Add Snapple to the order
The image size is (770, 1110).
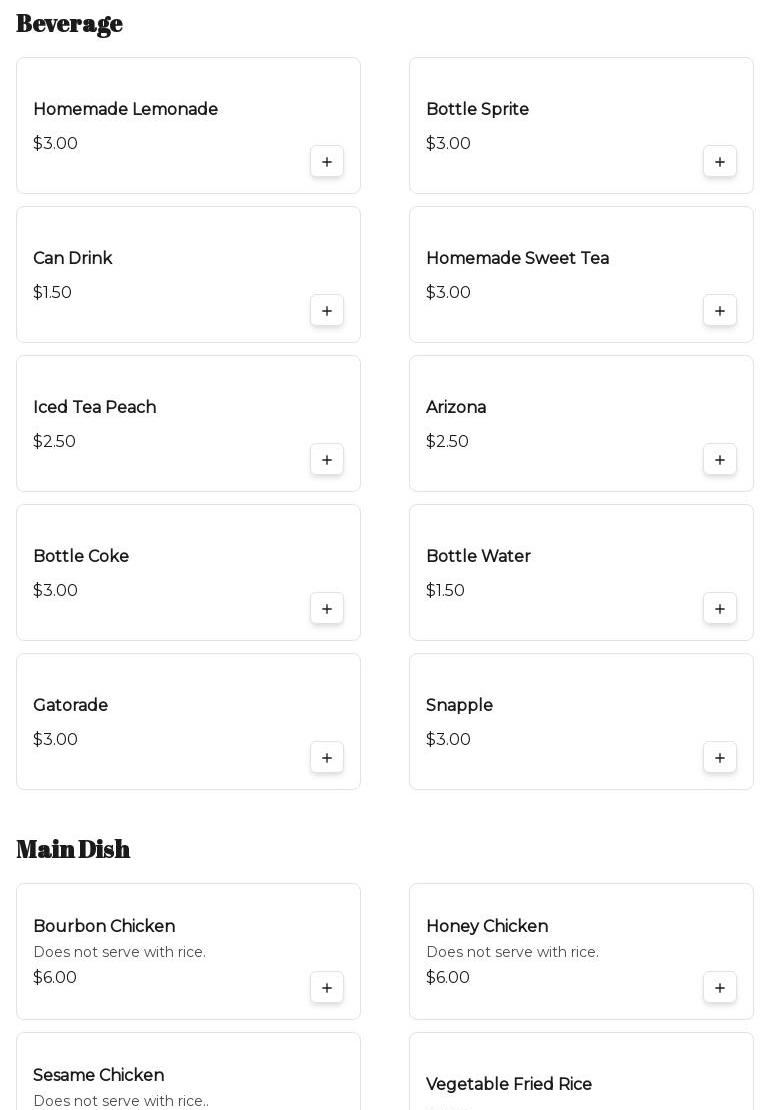[720, 758]
